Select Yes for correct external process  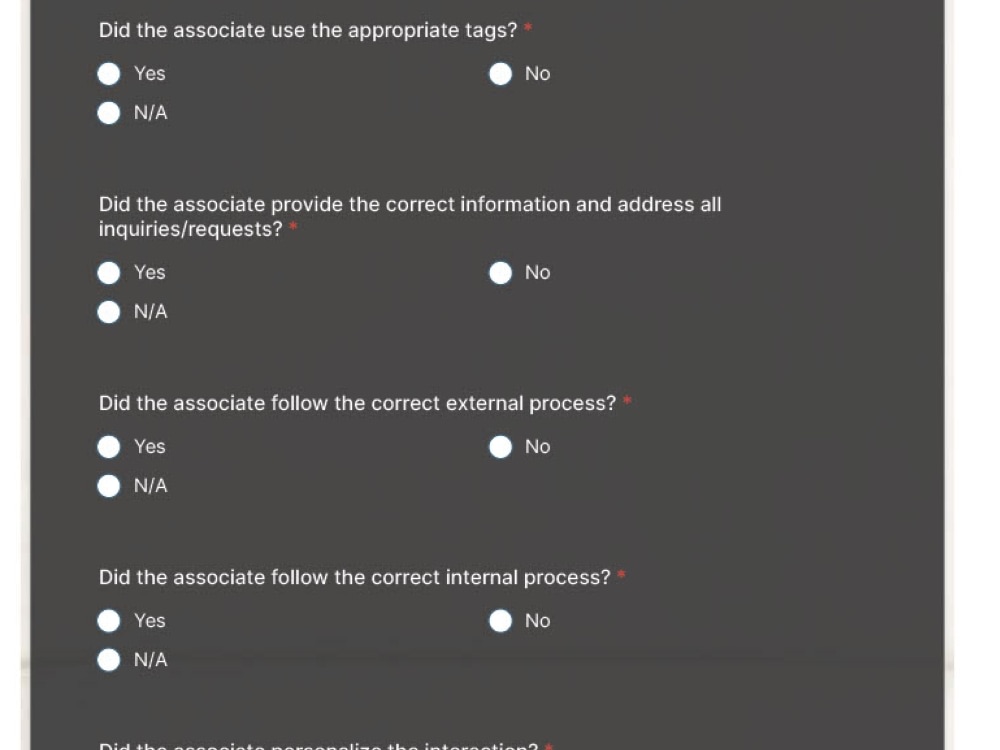(x=108, y=447)
